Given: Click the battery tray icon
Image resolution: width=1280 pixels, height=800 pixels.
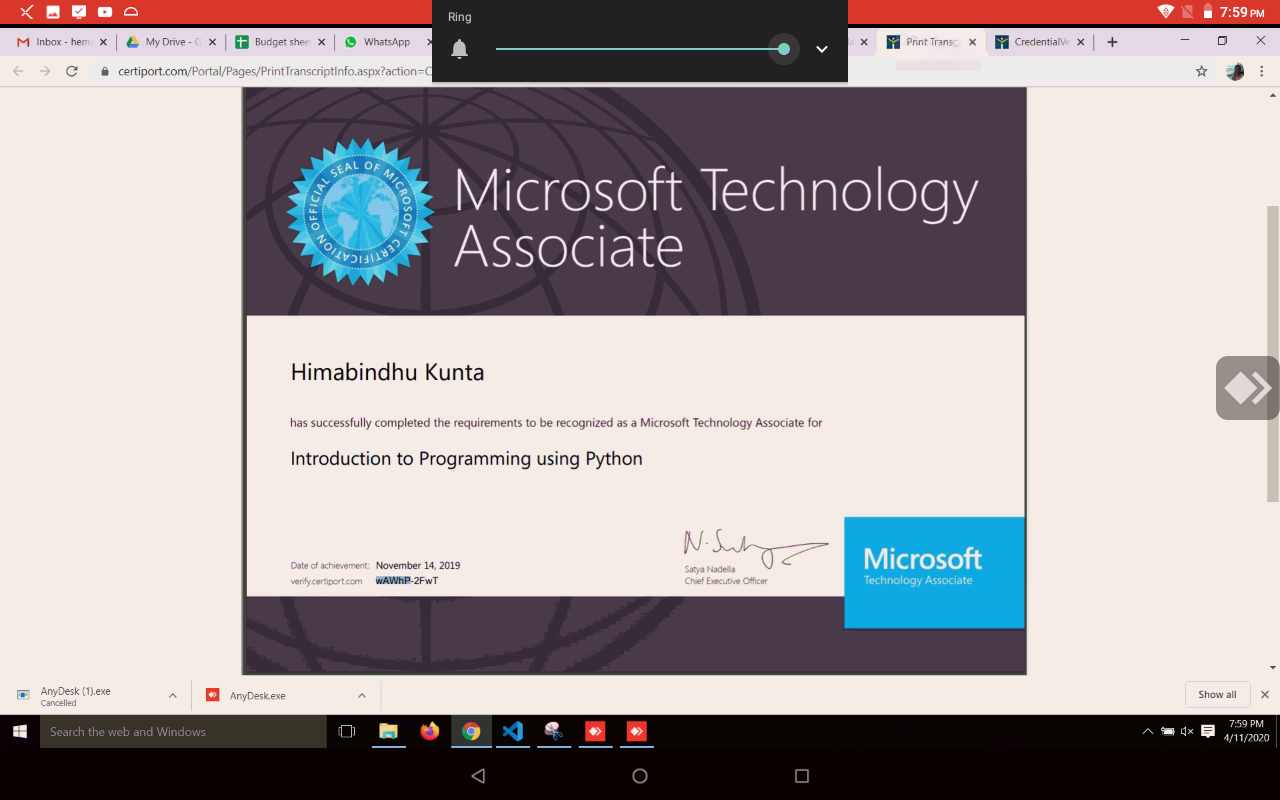Looking at the screenshot, I should pos(1167,731).
